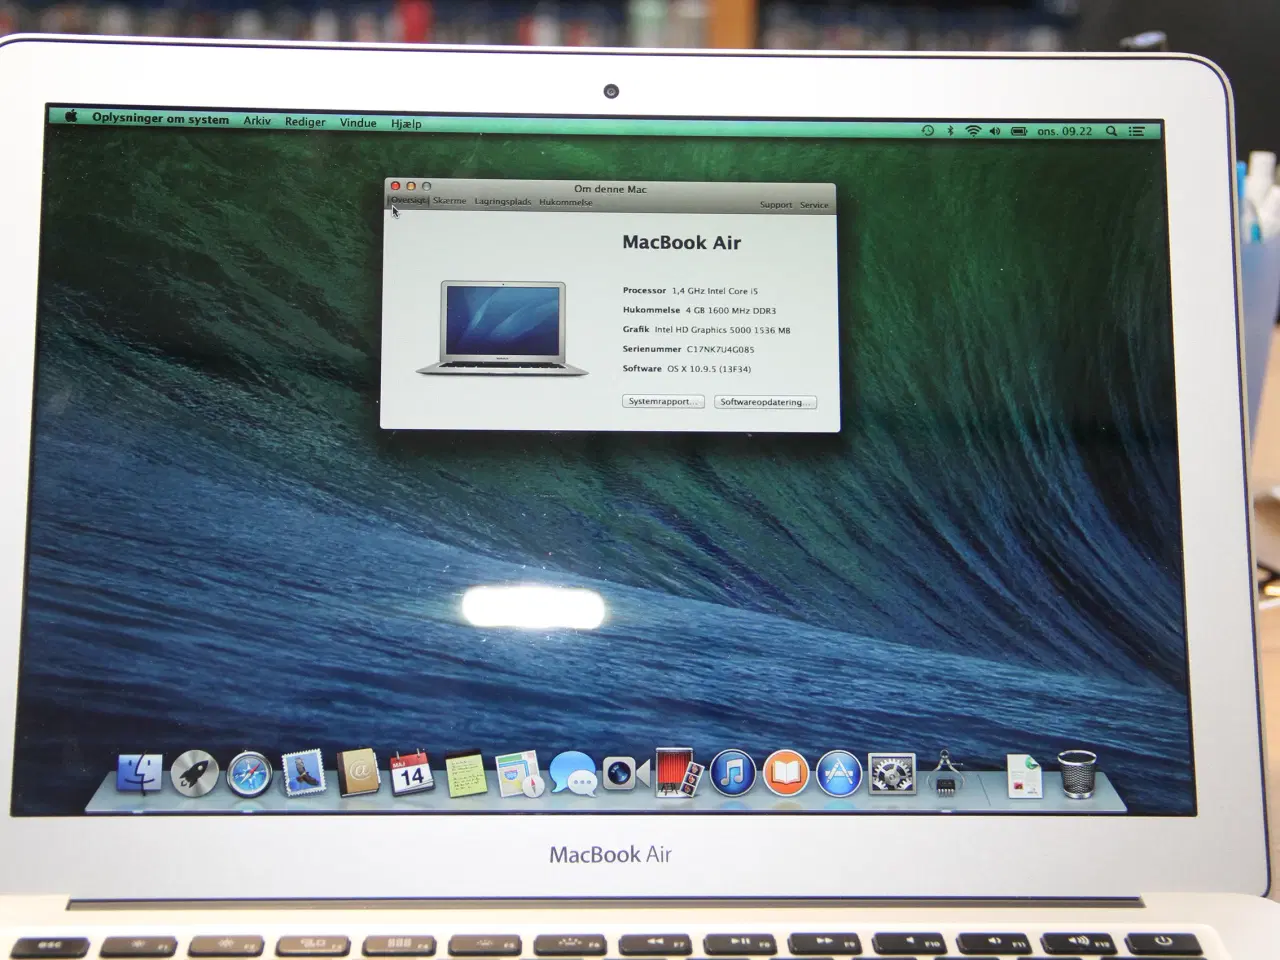
Task: Open Messages speech bubble icon
Action: pos(573,775)
